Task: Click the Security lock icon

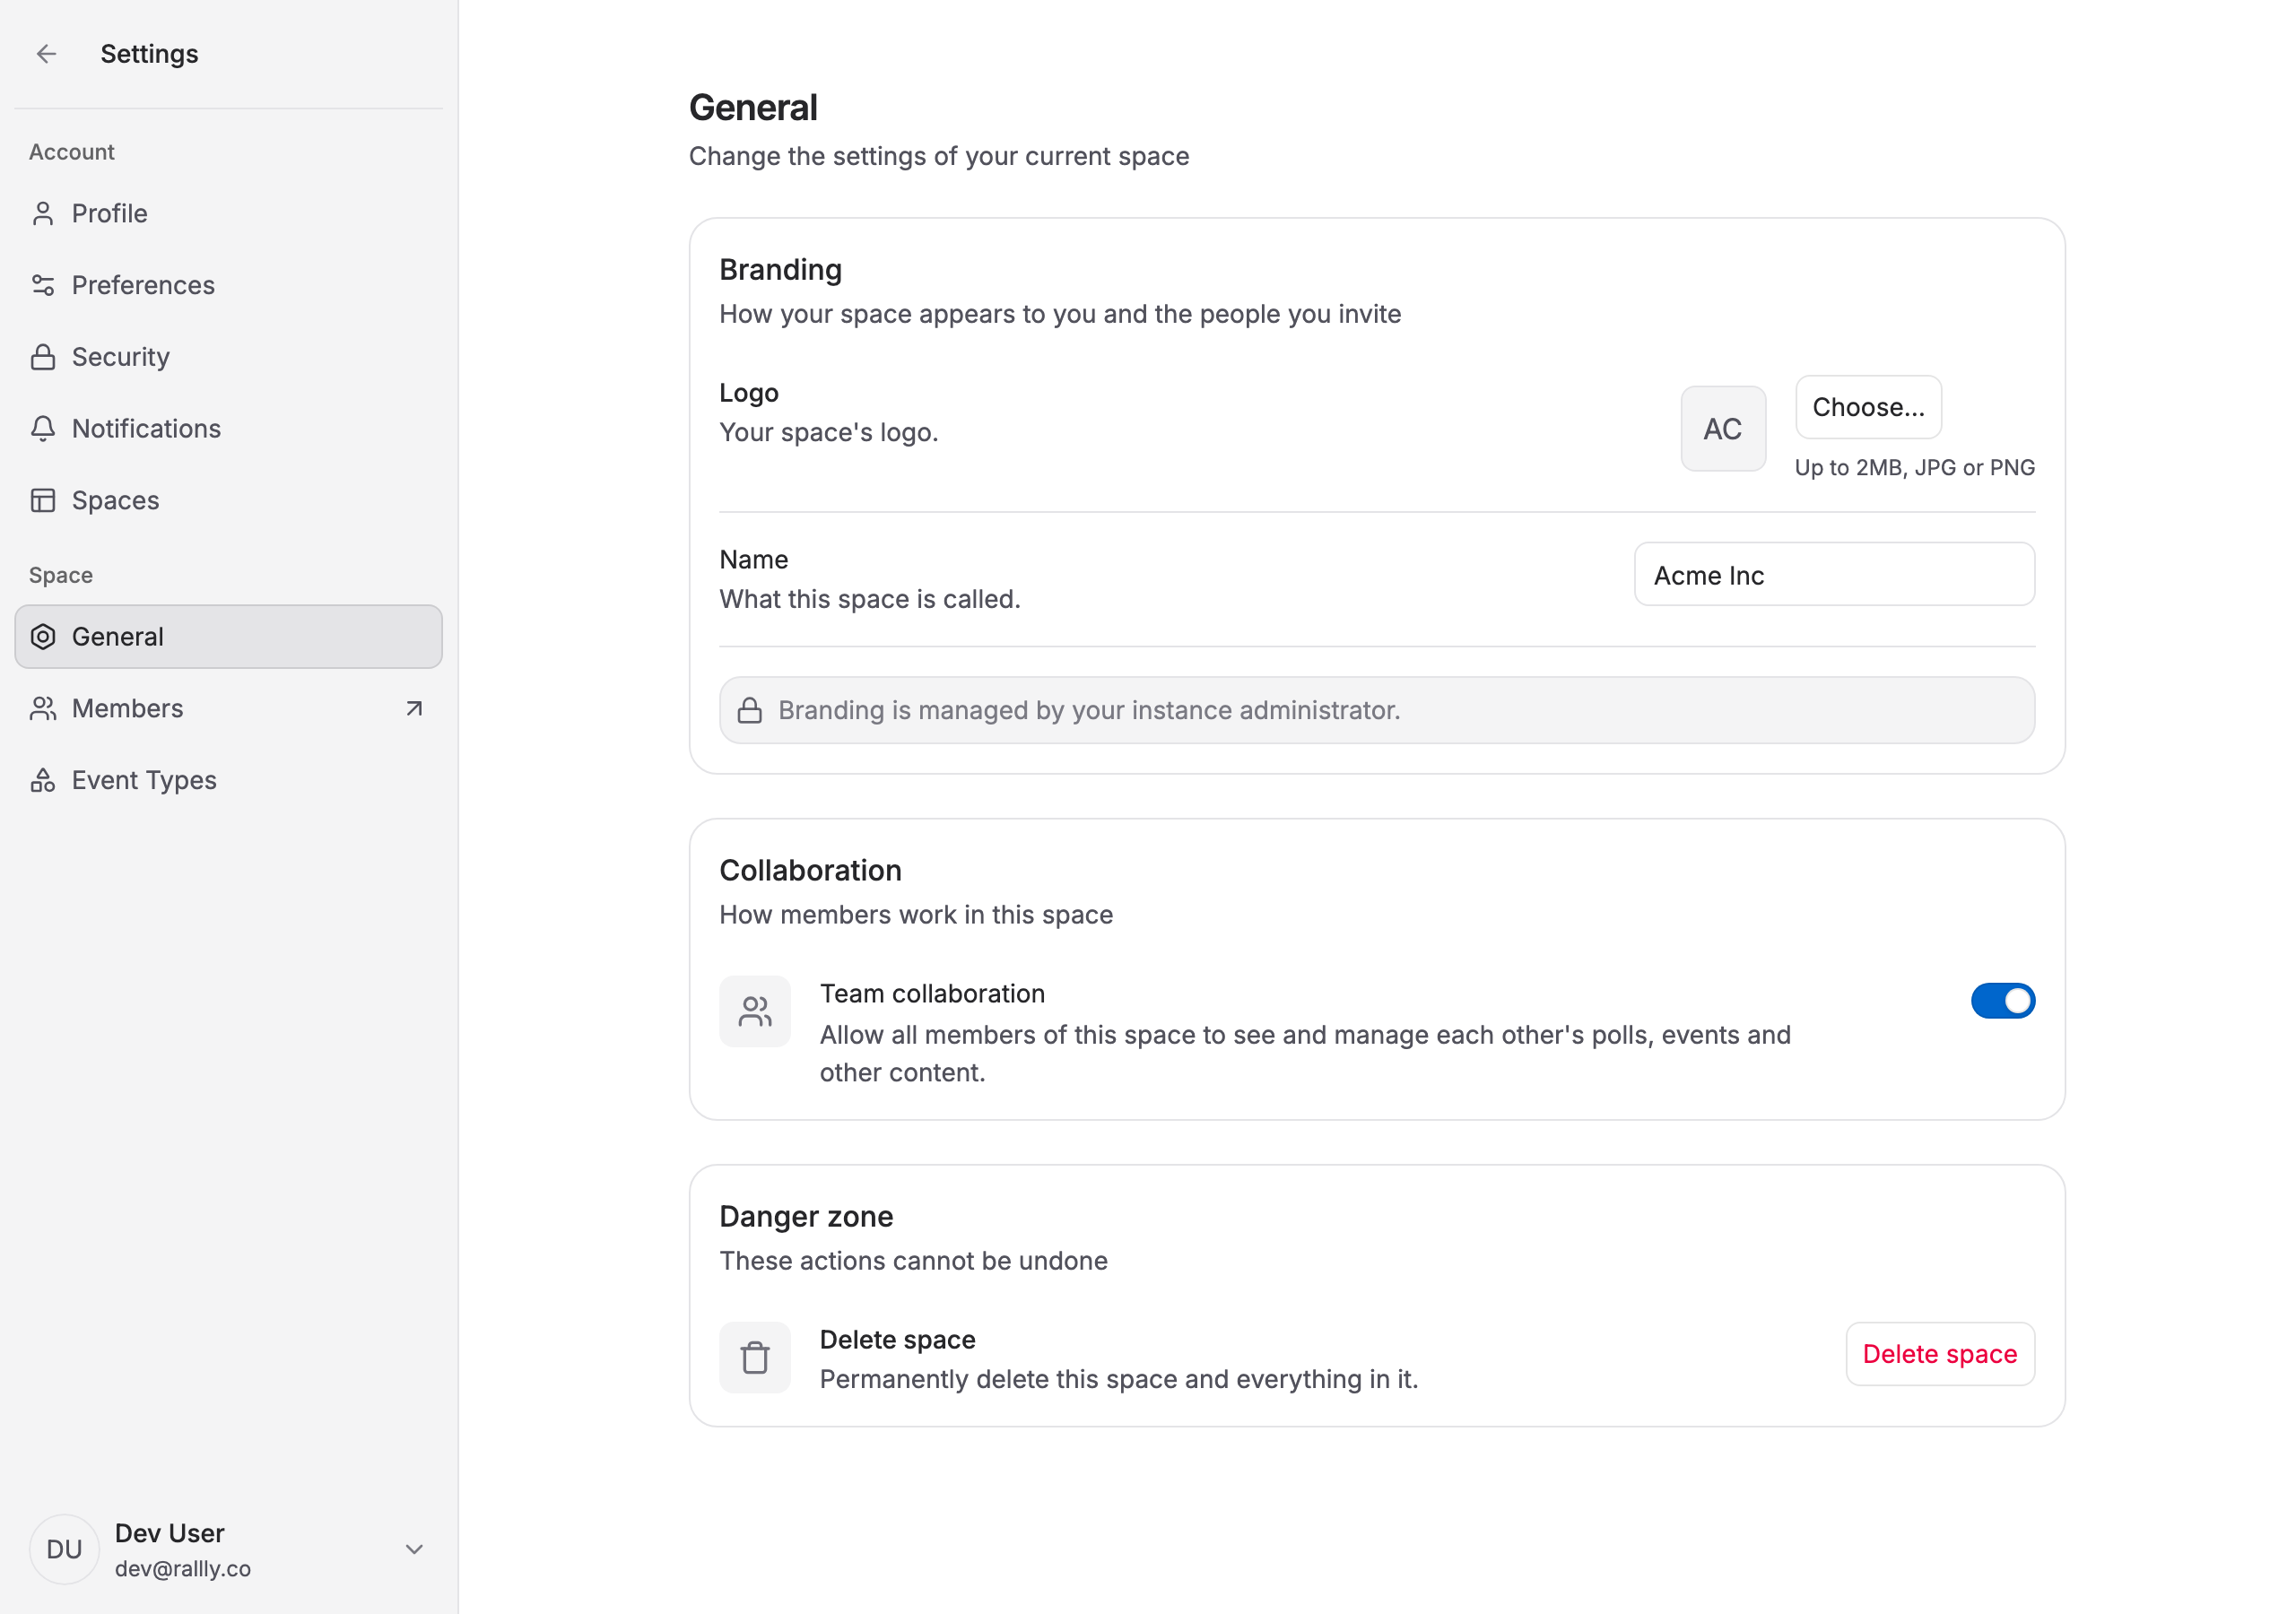Action: pyautogui.click(x=43, y=357)
